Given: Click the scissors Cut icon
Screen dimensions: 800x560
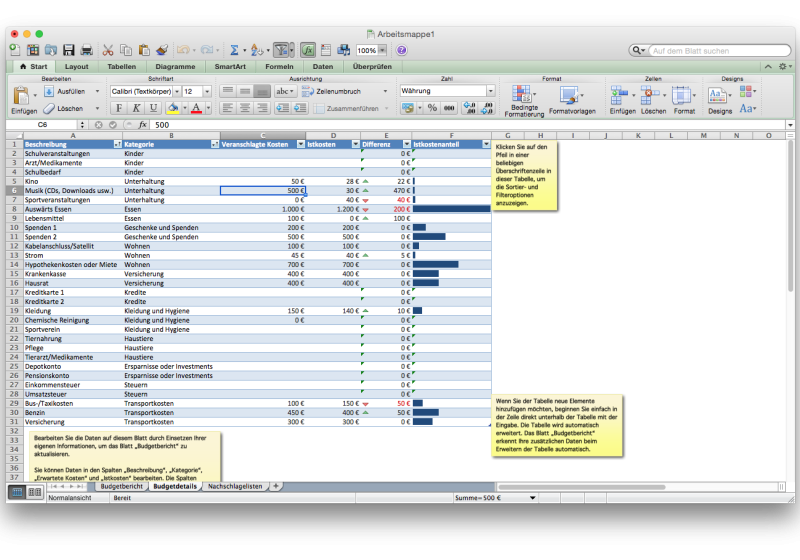Looking at the screenshot, I should tap(109, 50).
